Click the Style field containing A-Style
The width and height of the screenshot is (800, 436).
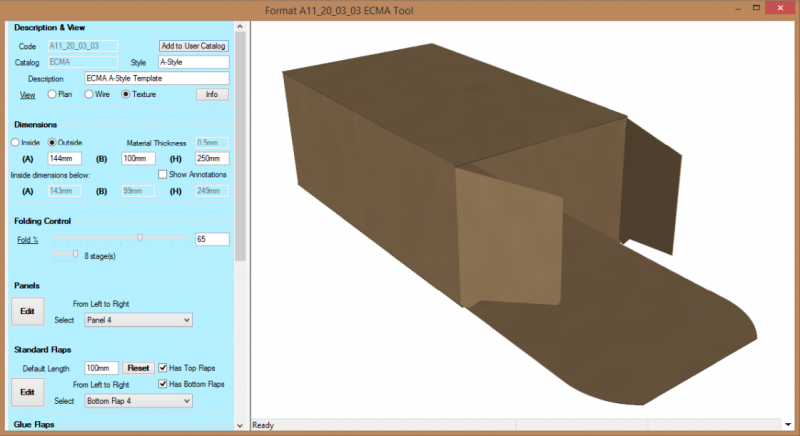[x=194, y=62]
